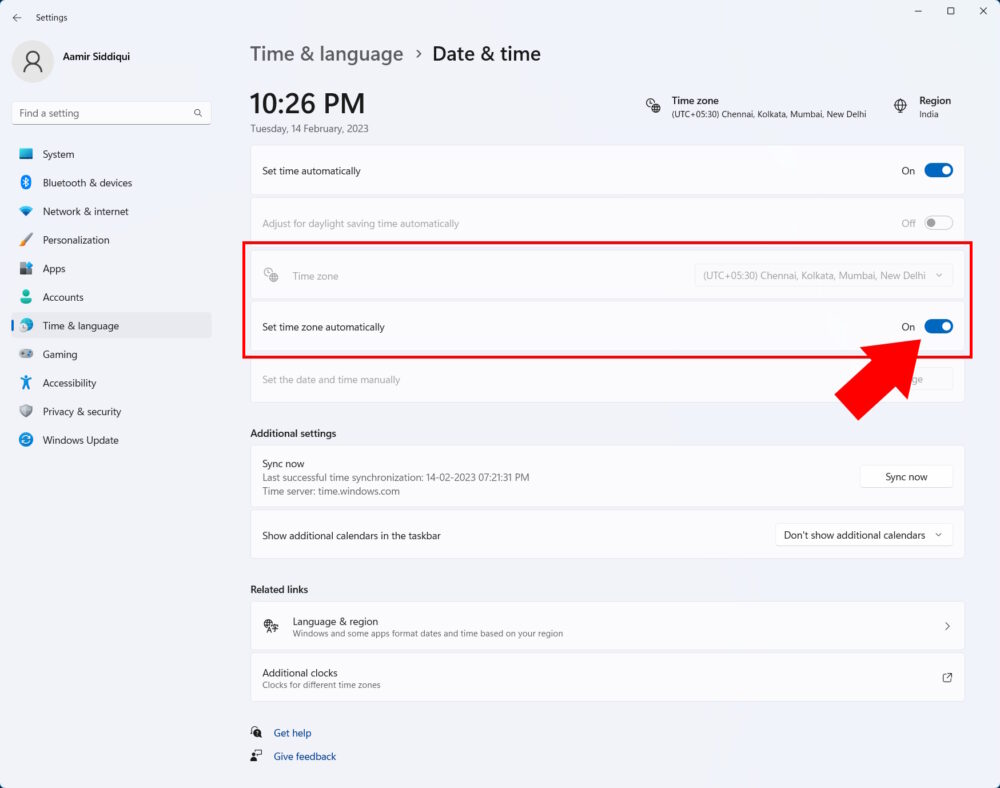Click the Accounts person icon
The image size is (1000, 788).
click(26, 297)
